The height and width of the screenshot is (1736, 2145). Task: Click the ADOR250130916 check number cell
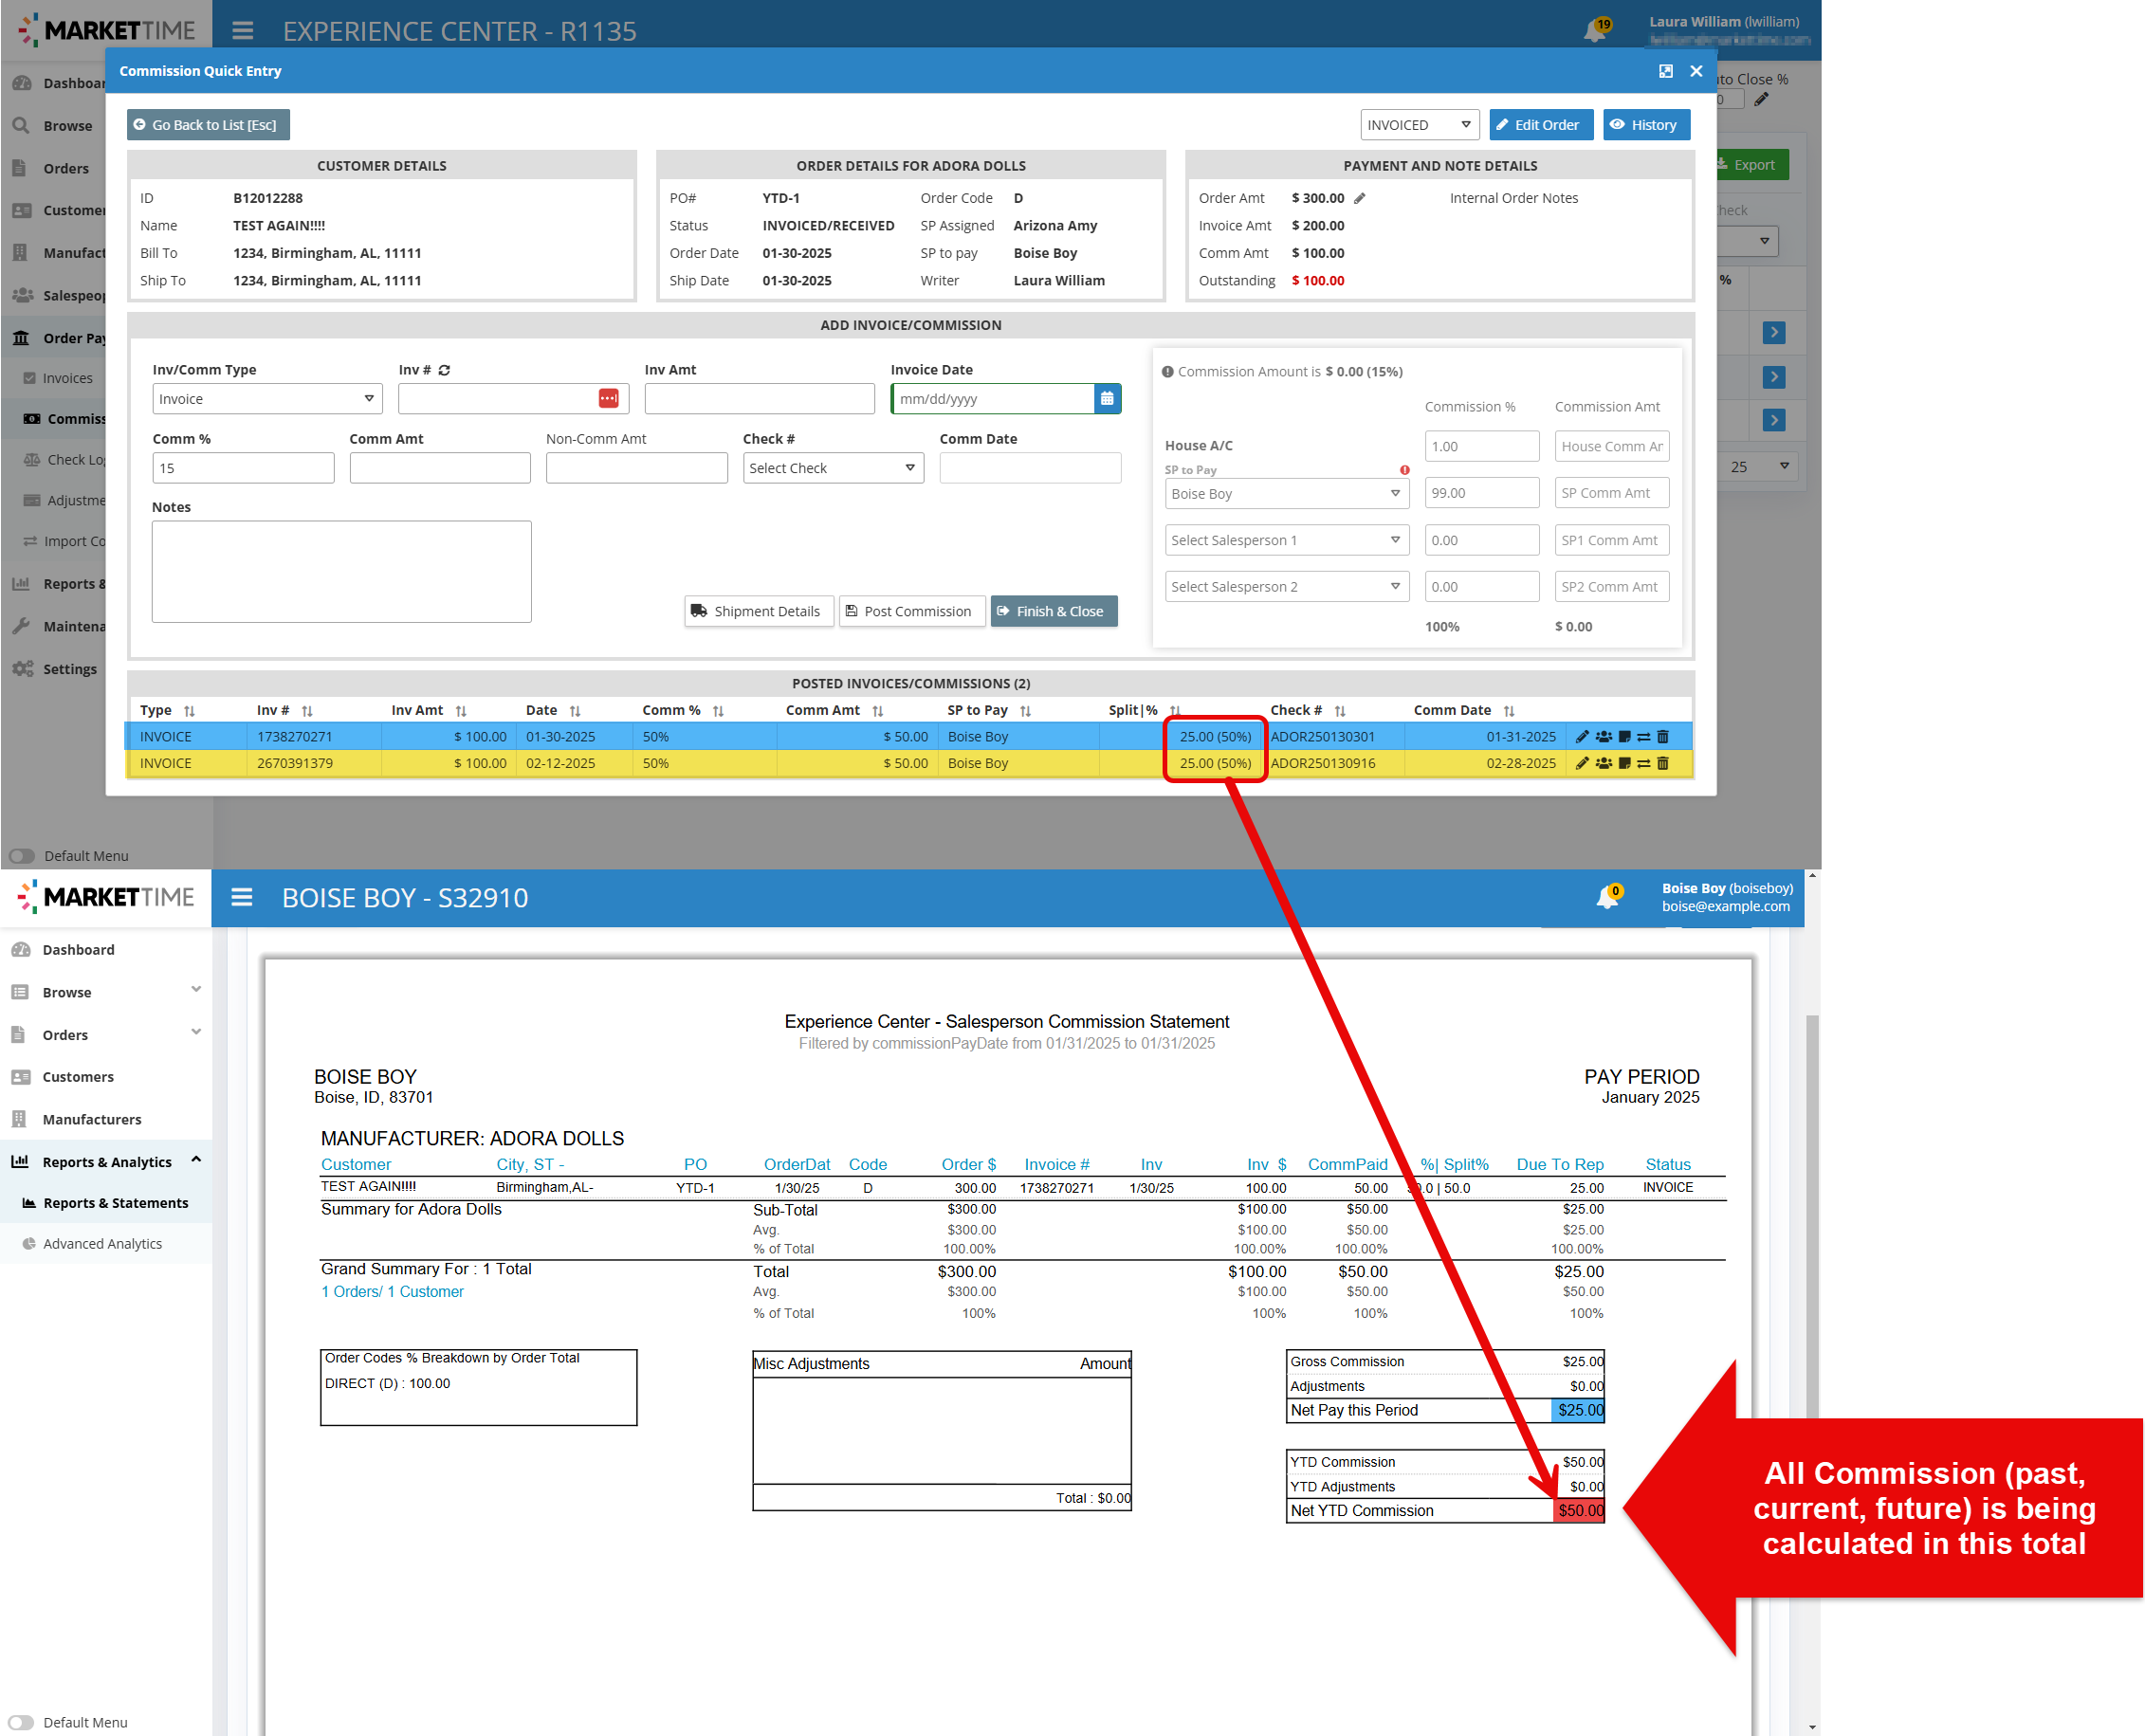click(1323, 763)
